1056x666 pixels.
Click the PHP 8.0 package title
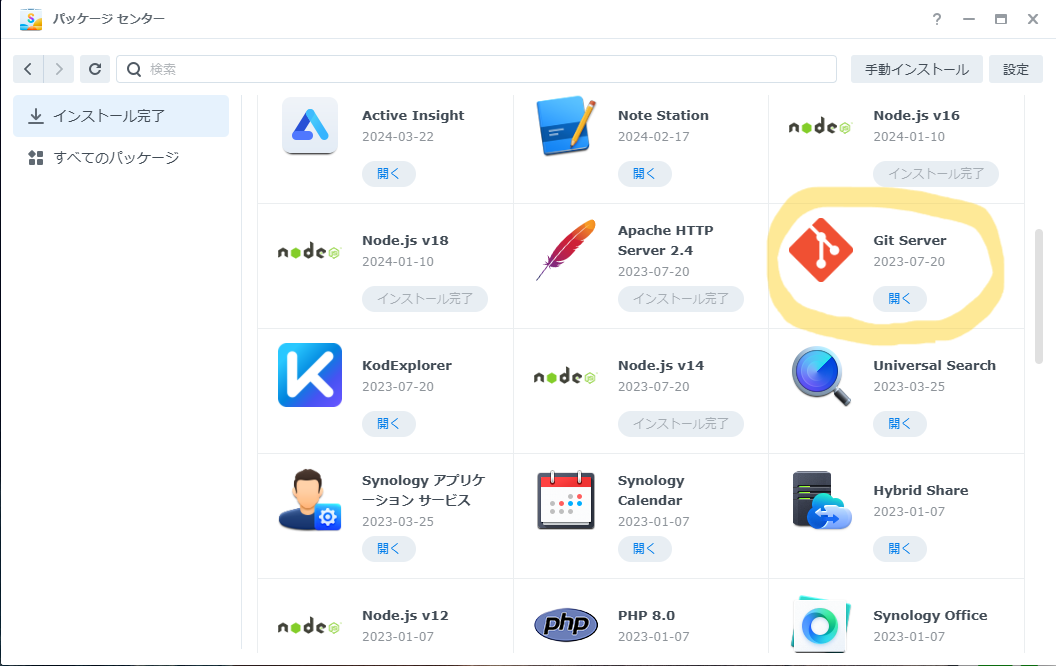pos(647,615)
